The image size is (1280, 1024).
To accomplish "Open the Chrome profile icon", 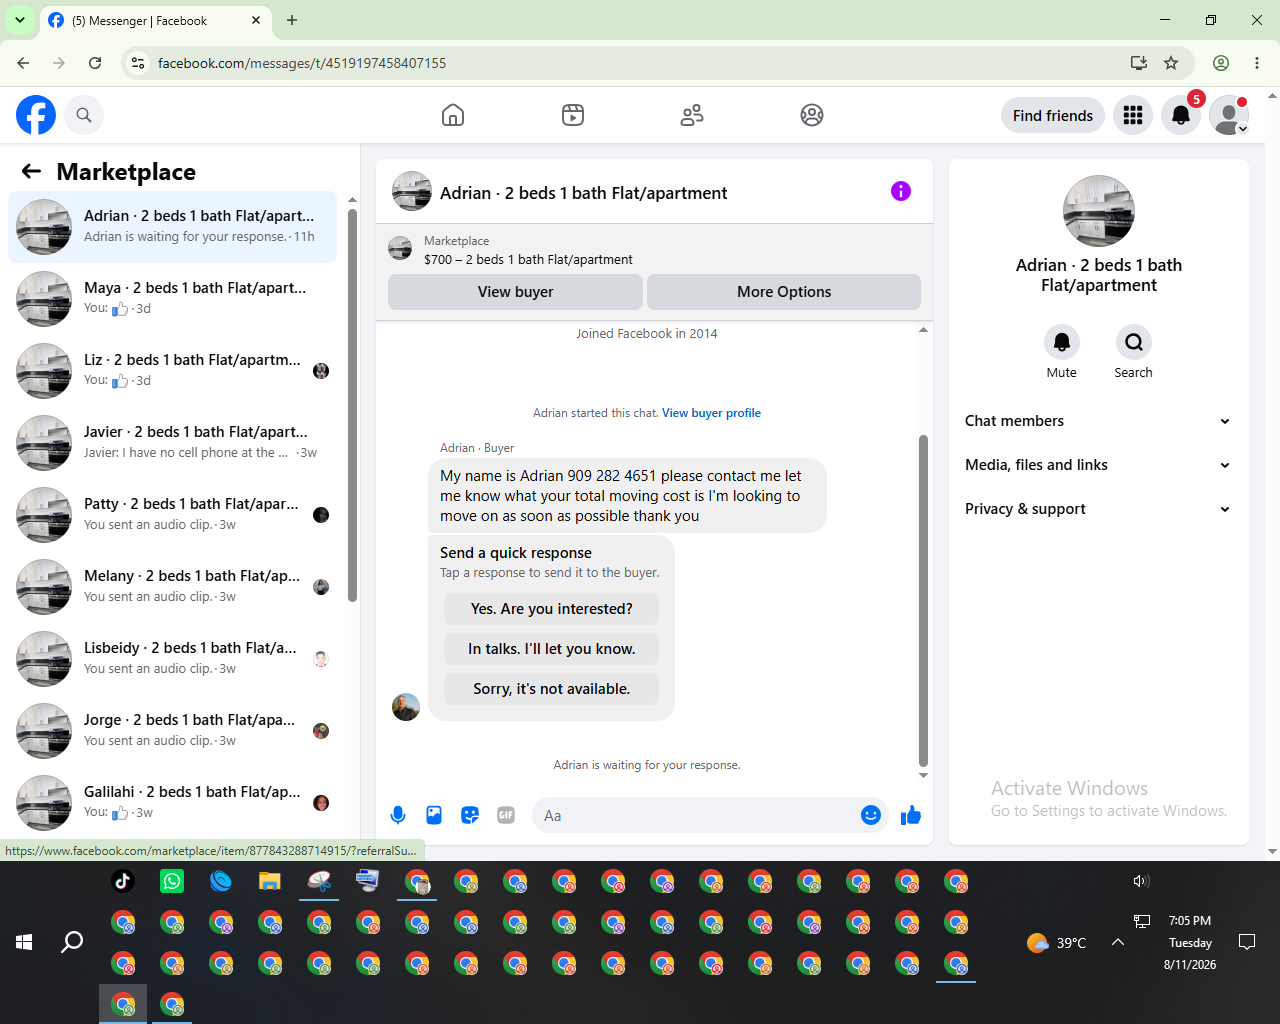I will [1221, 63].
